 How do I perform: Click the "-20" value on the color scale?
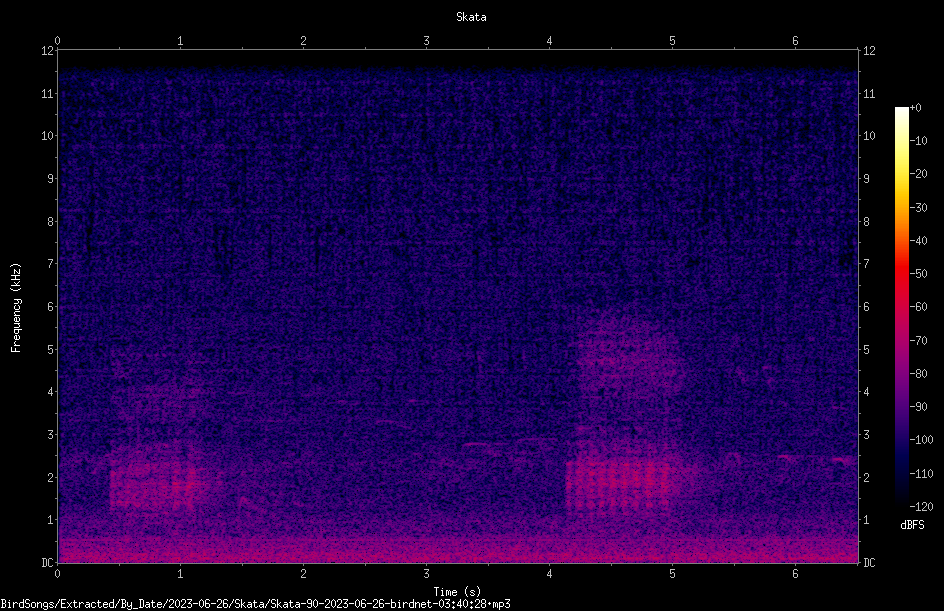918,174
